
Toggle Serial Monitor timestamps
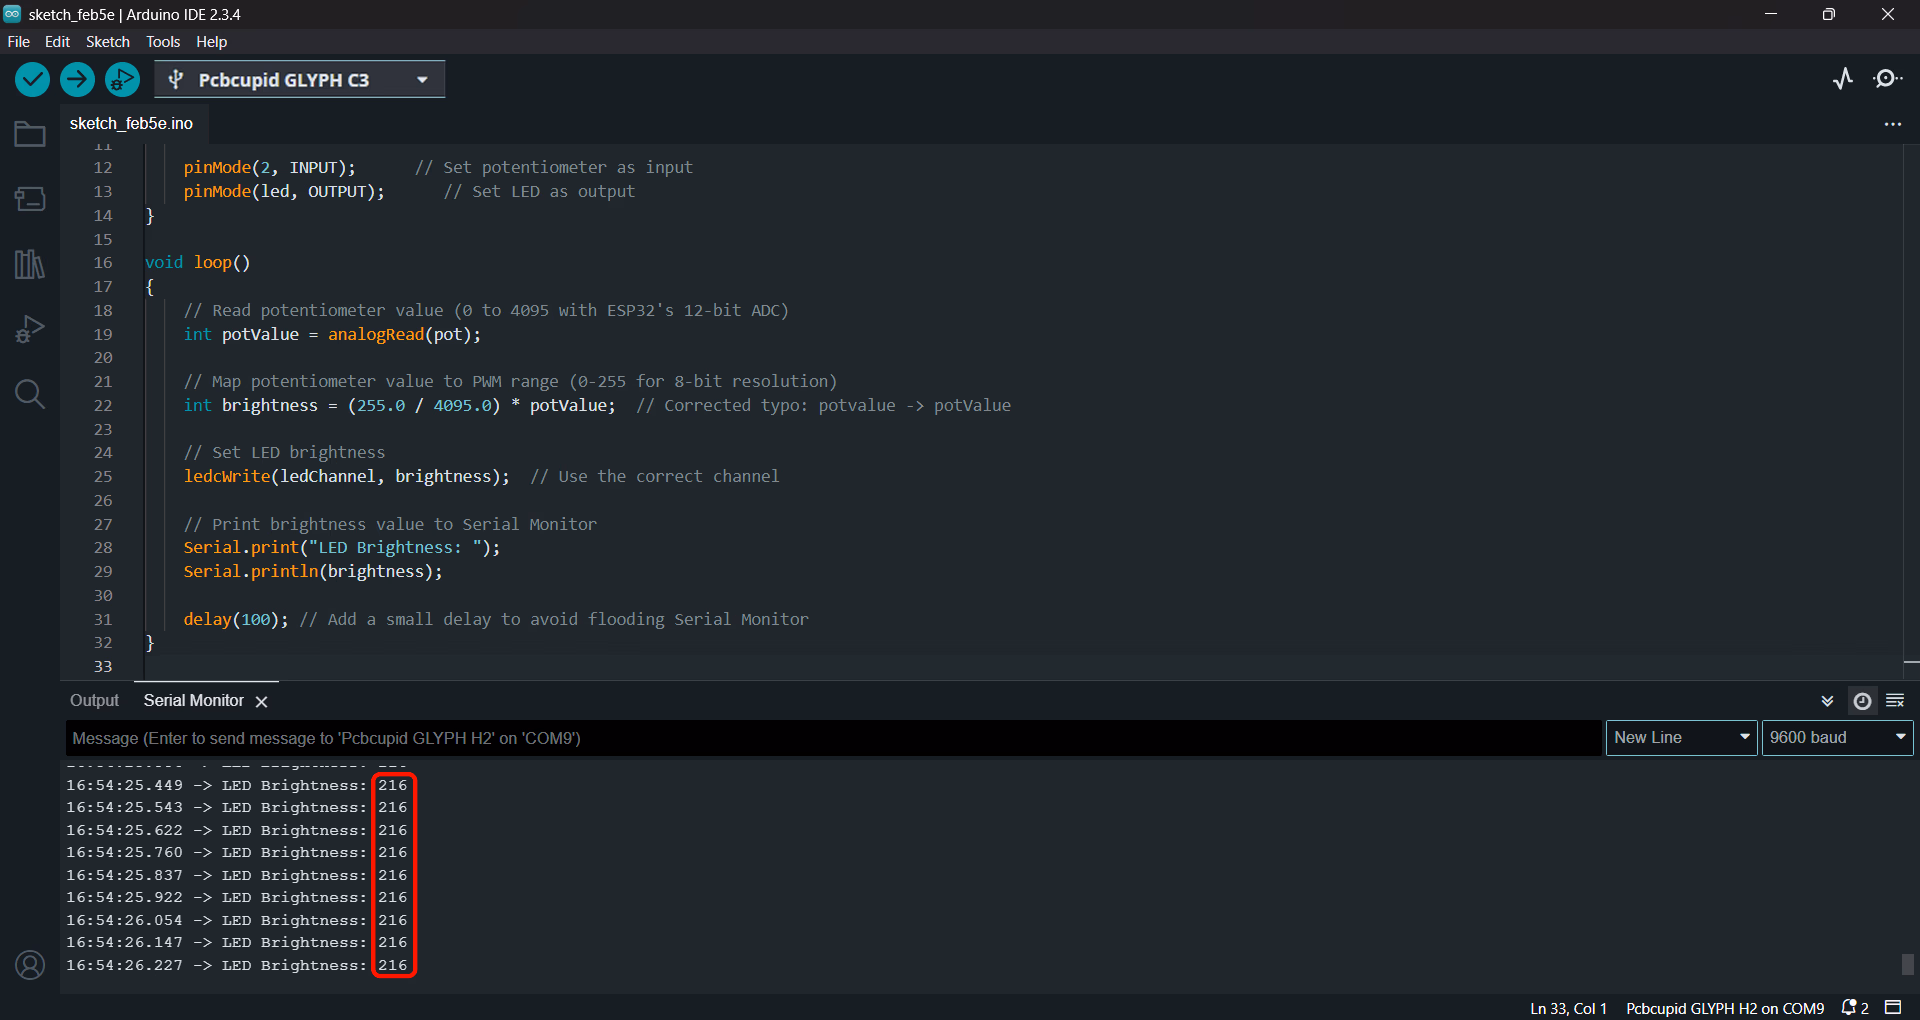pyautogui.click(x=1861, y=701)
